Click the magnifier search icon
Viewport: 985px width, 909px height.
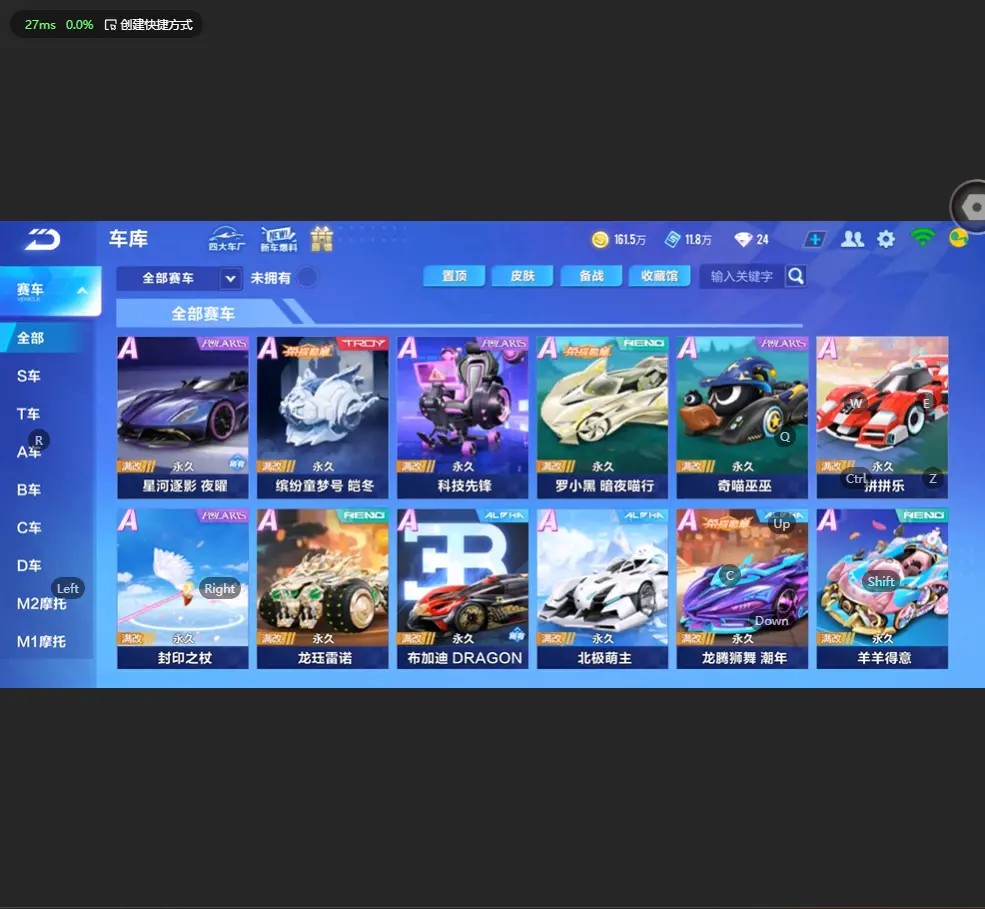pos(796,276)
